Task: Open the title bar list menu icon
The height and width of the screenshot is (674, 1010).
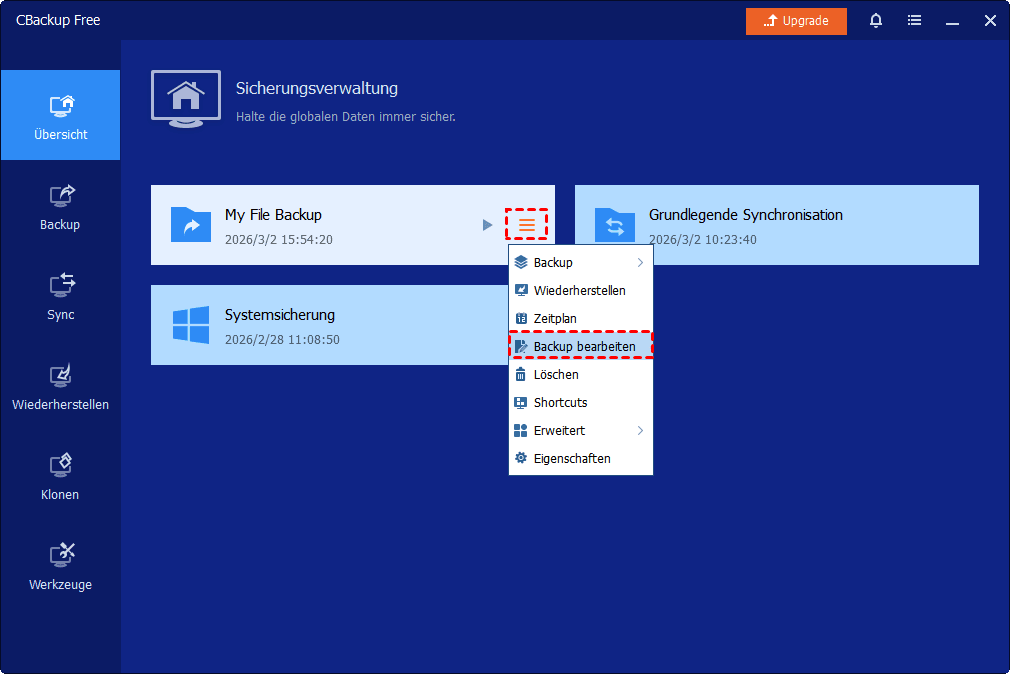Action: click(x=914, y=21)
